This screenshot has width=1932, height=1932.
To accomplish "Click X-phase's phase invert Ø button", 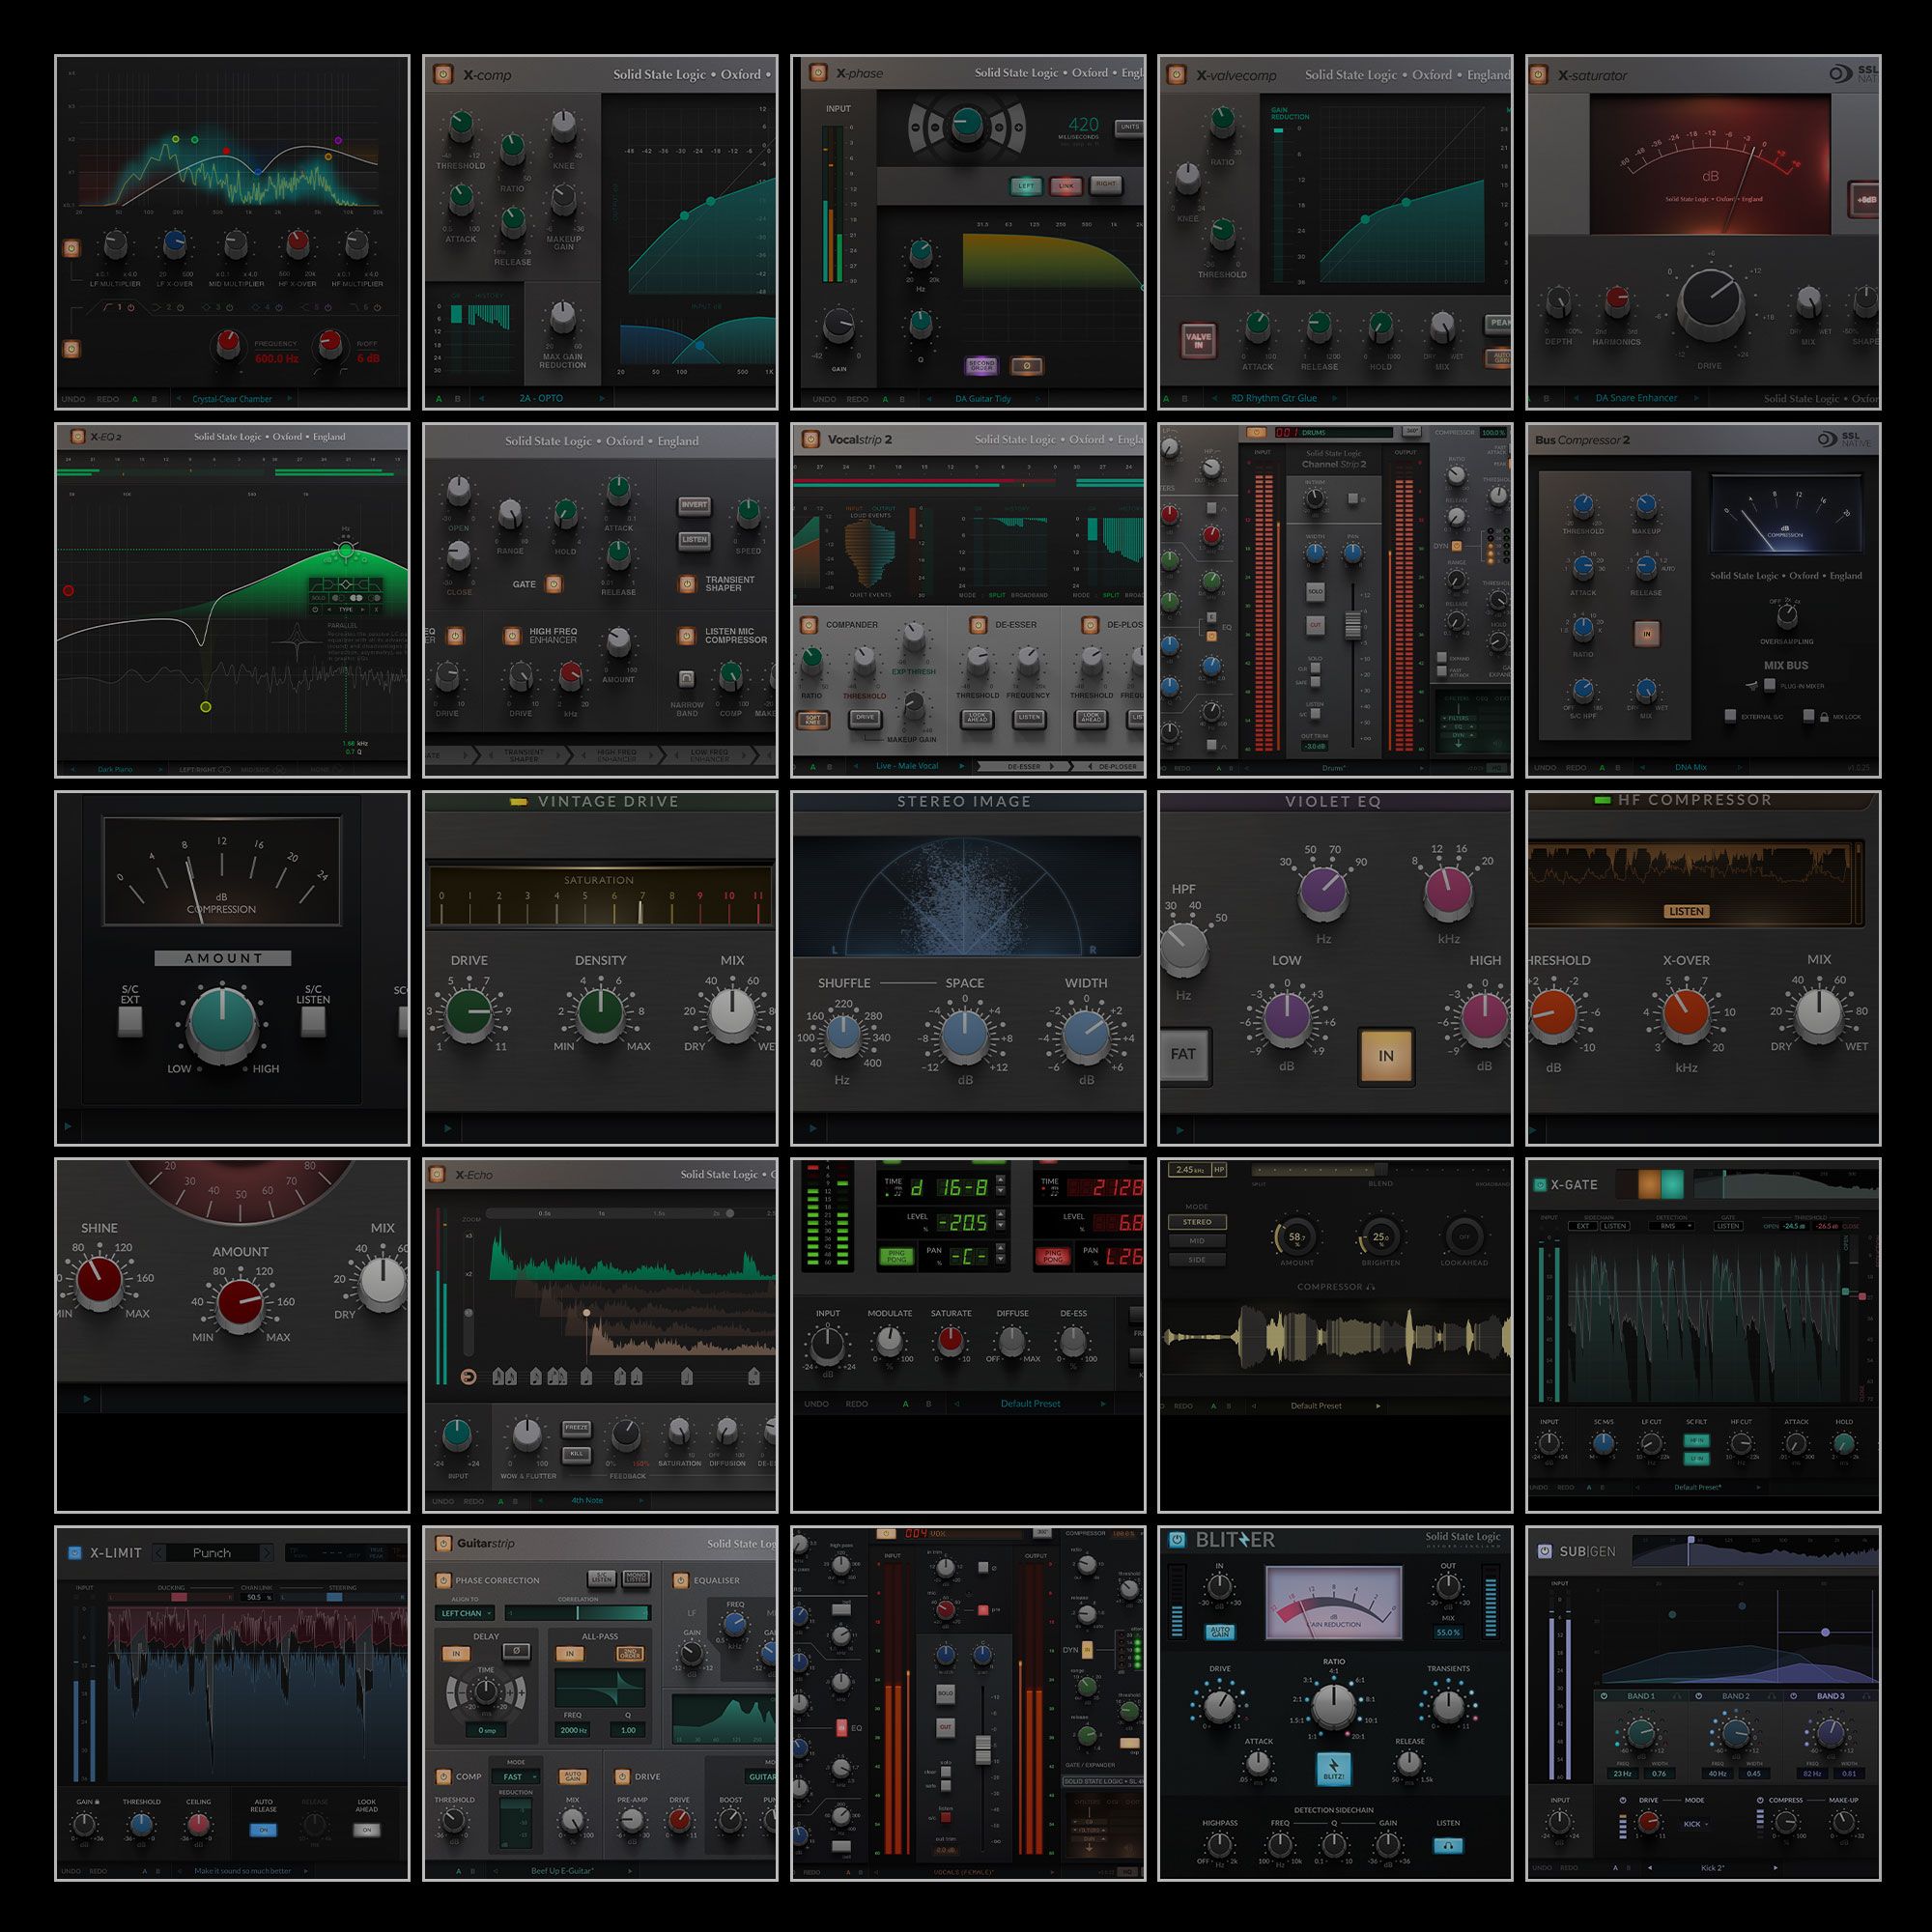I will click(1026, 366).
